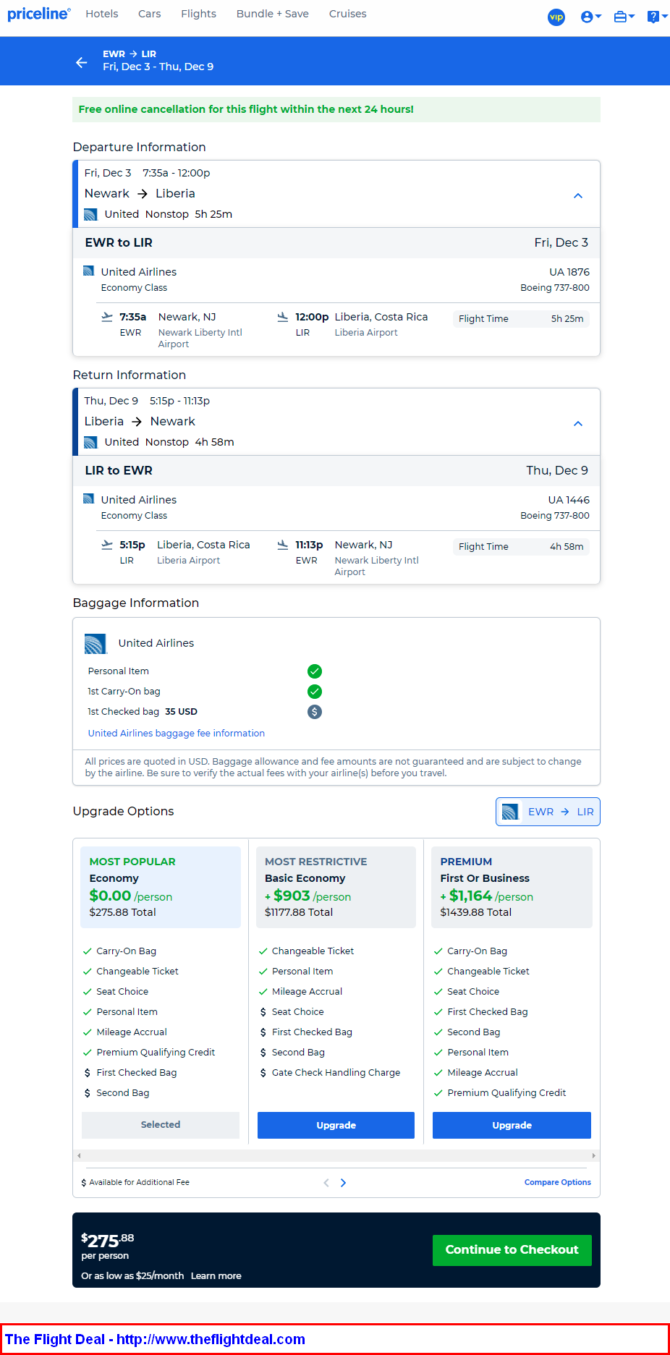
Task: Click the help question mark icon
Action: tap(653, 17)
